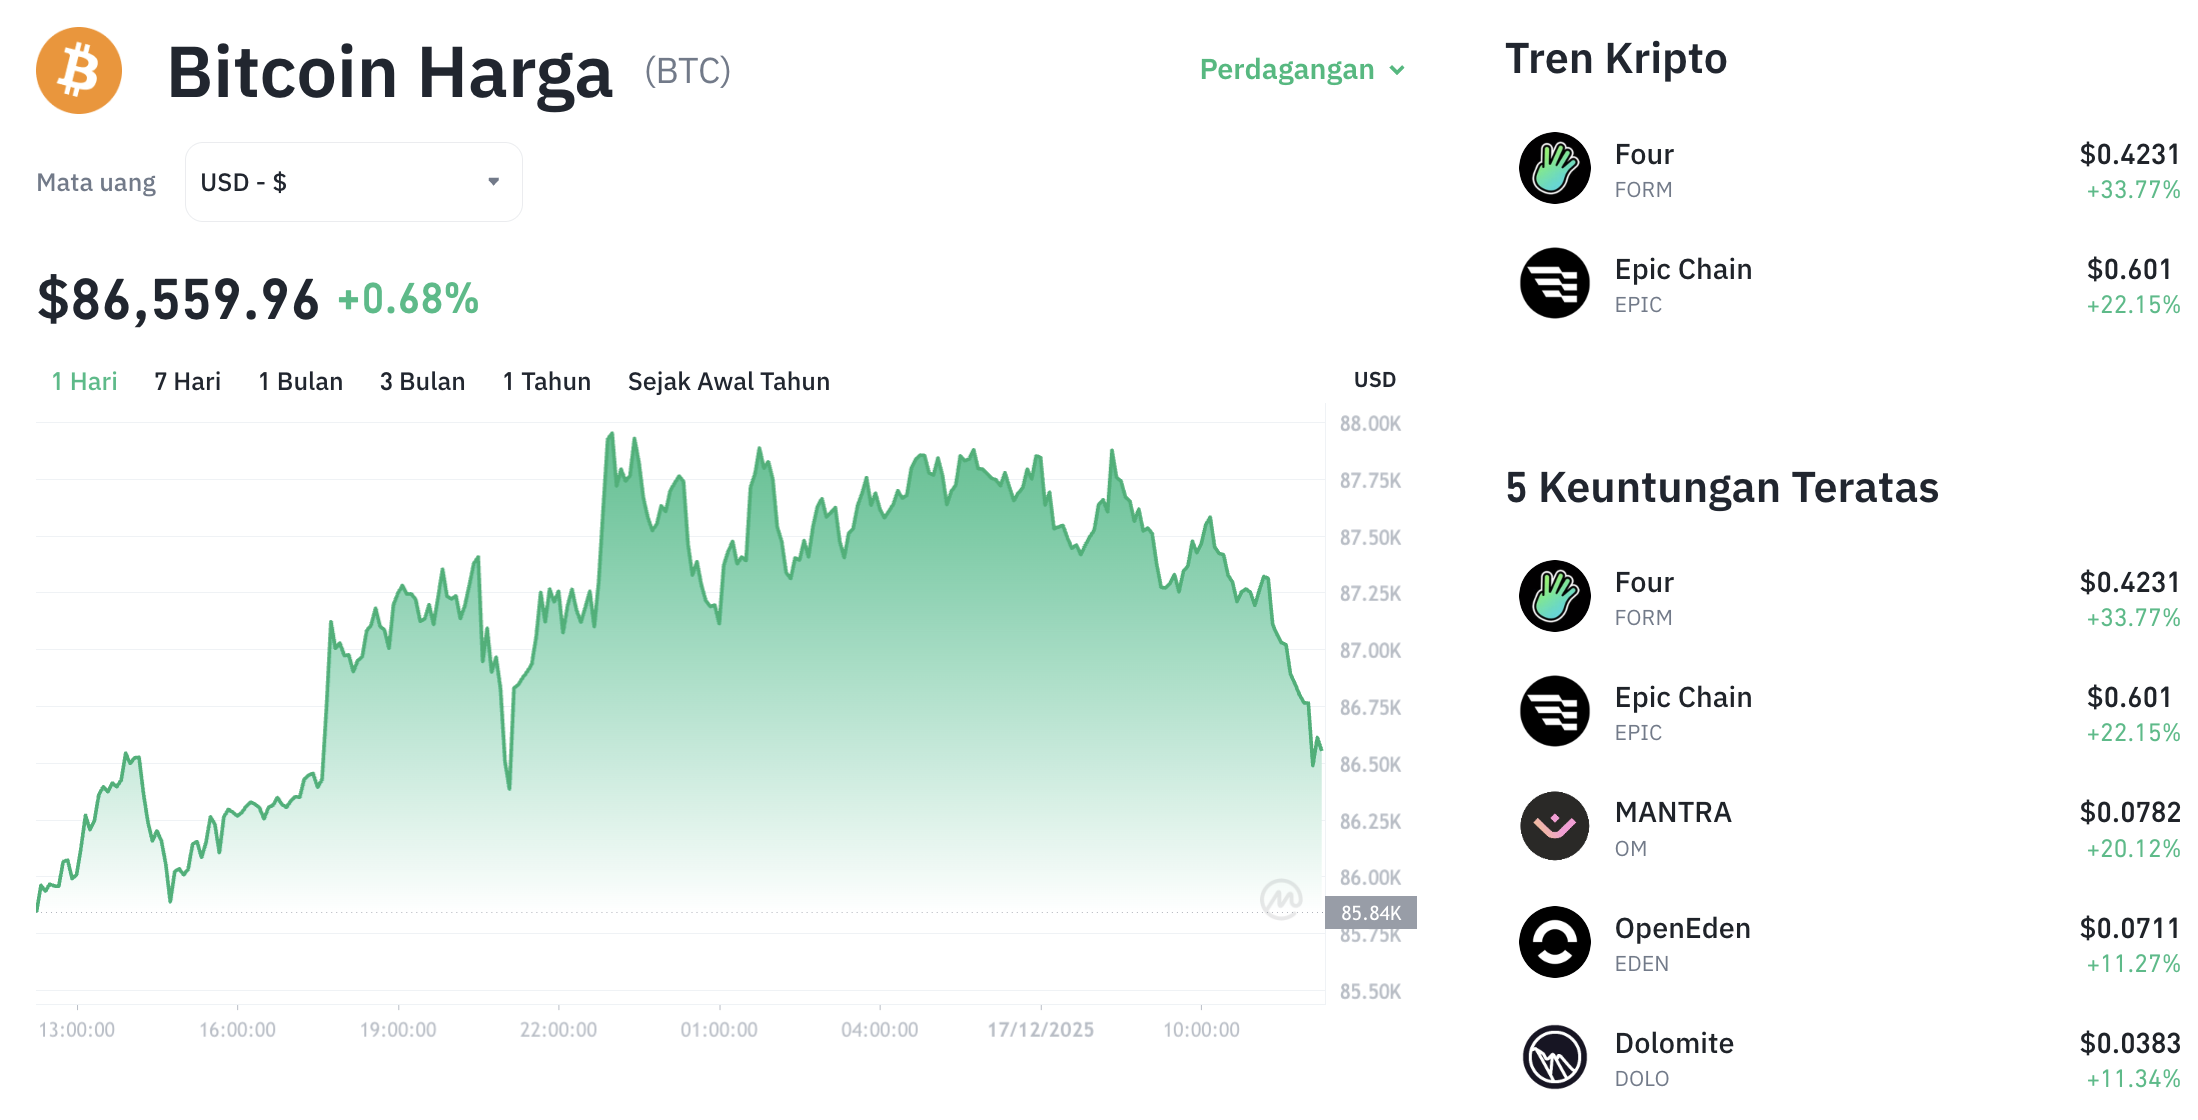Click the Bitcoin logo icon

[78, 70]
